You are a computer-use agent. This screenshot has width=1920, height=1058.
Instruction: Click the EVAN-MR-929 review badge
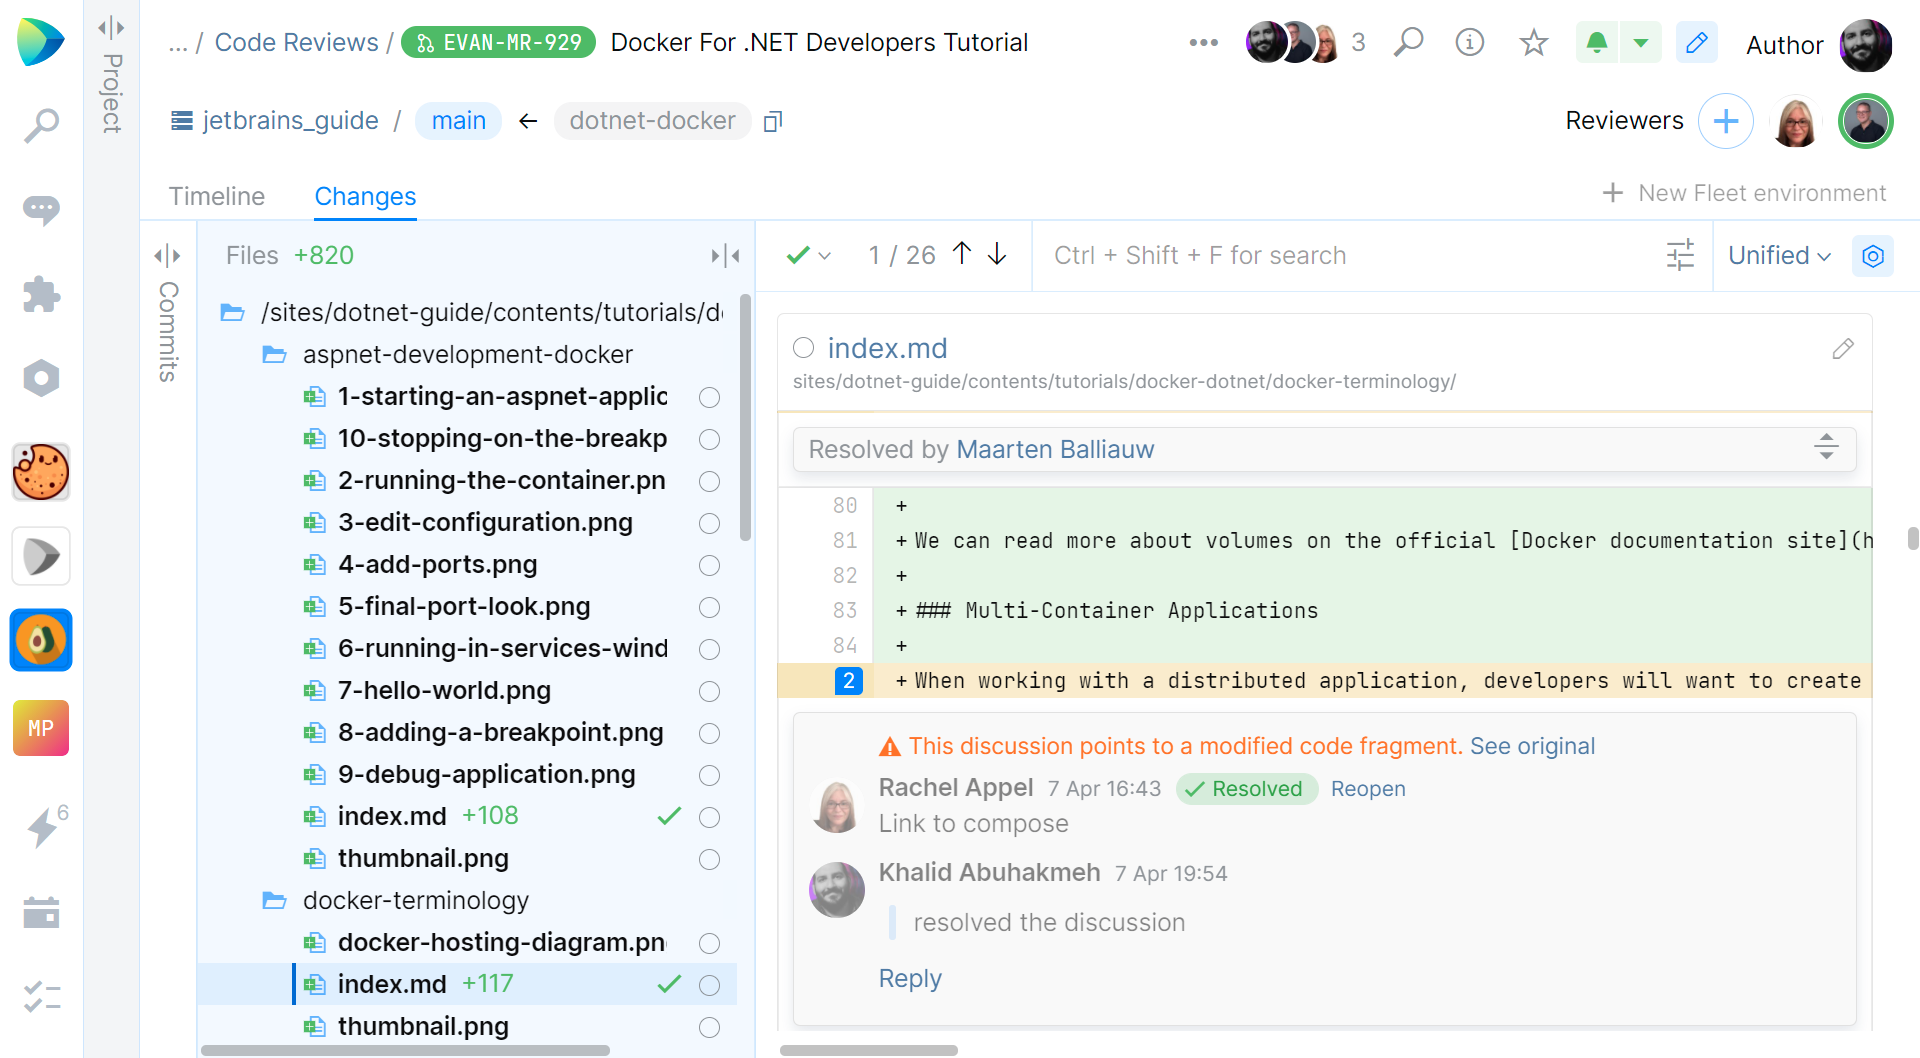498,43
